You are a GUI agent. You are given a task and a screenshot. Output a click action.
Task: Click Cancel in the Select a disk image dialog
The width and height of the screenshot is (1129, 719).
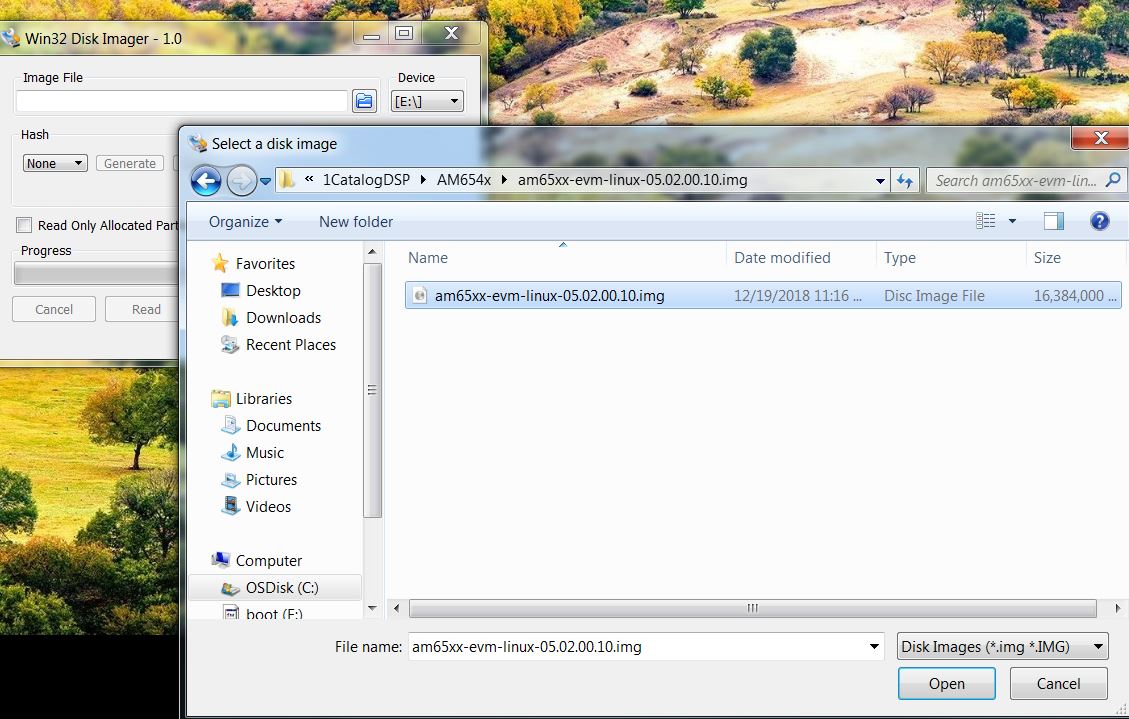[1058, 684]
